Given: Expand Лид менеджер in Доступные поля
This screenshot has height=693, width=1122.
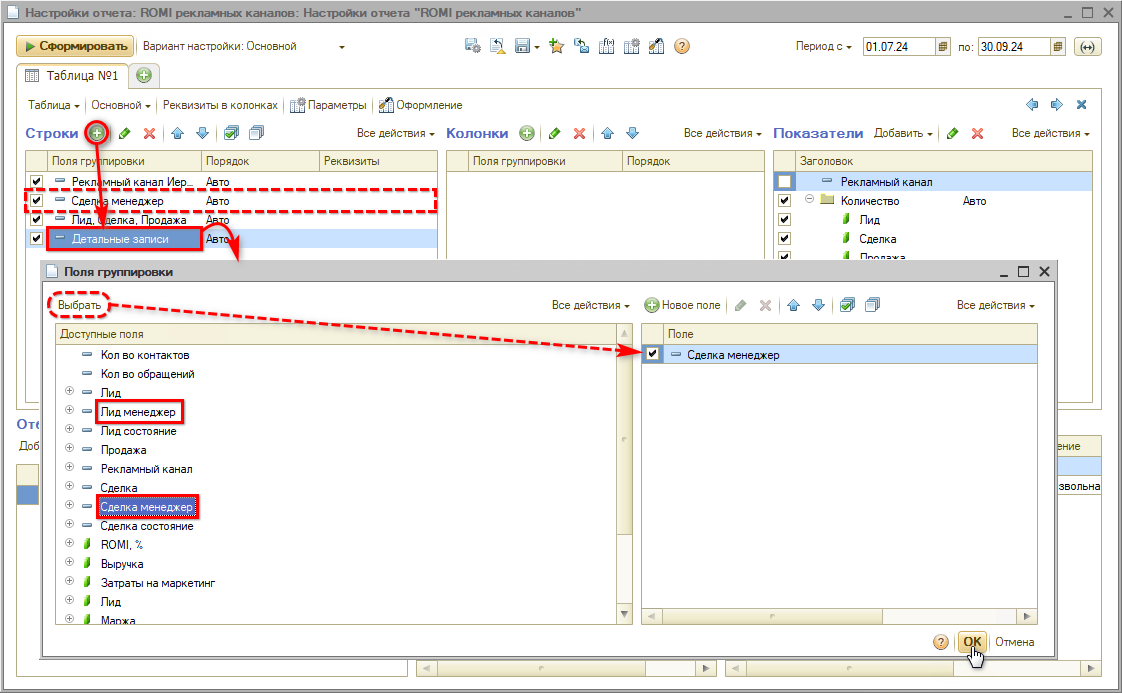Looking at the screenshot, I should pyautogui.click(x=69, y=410).
